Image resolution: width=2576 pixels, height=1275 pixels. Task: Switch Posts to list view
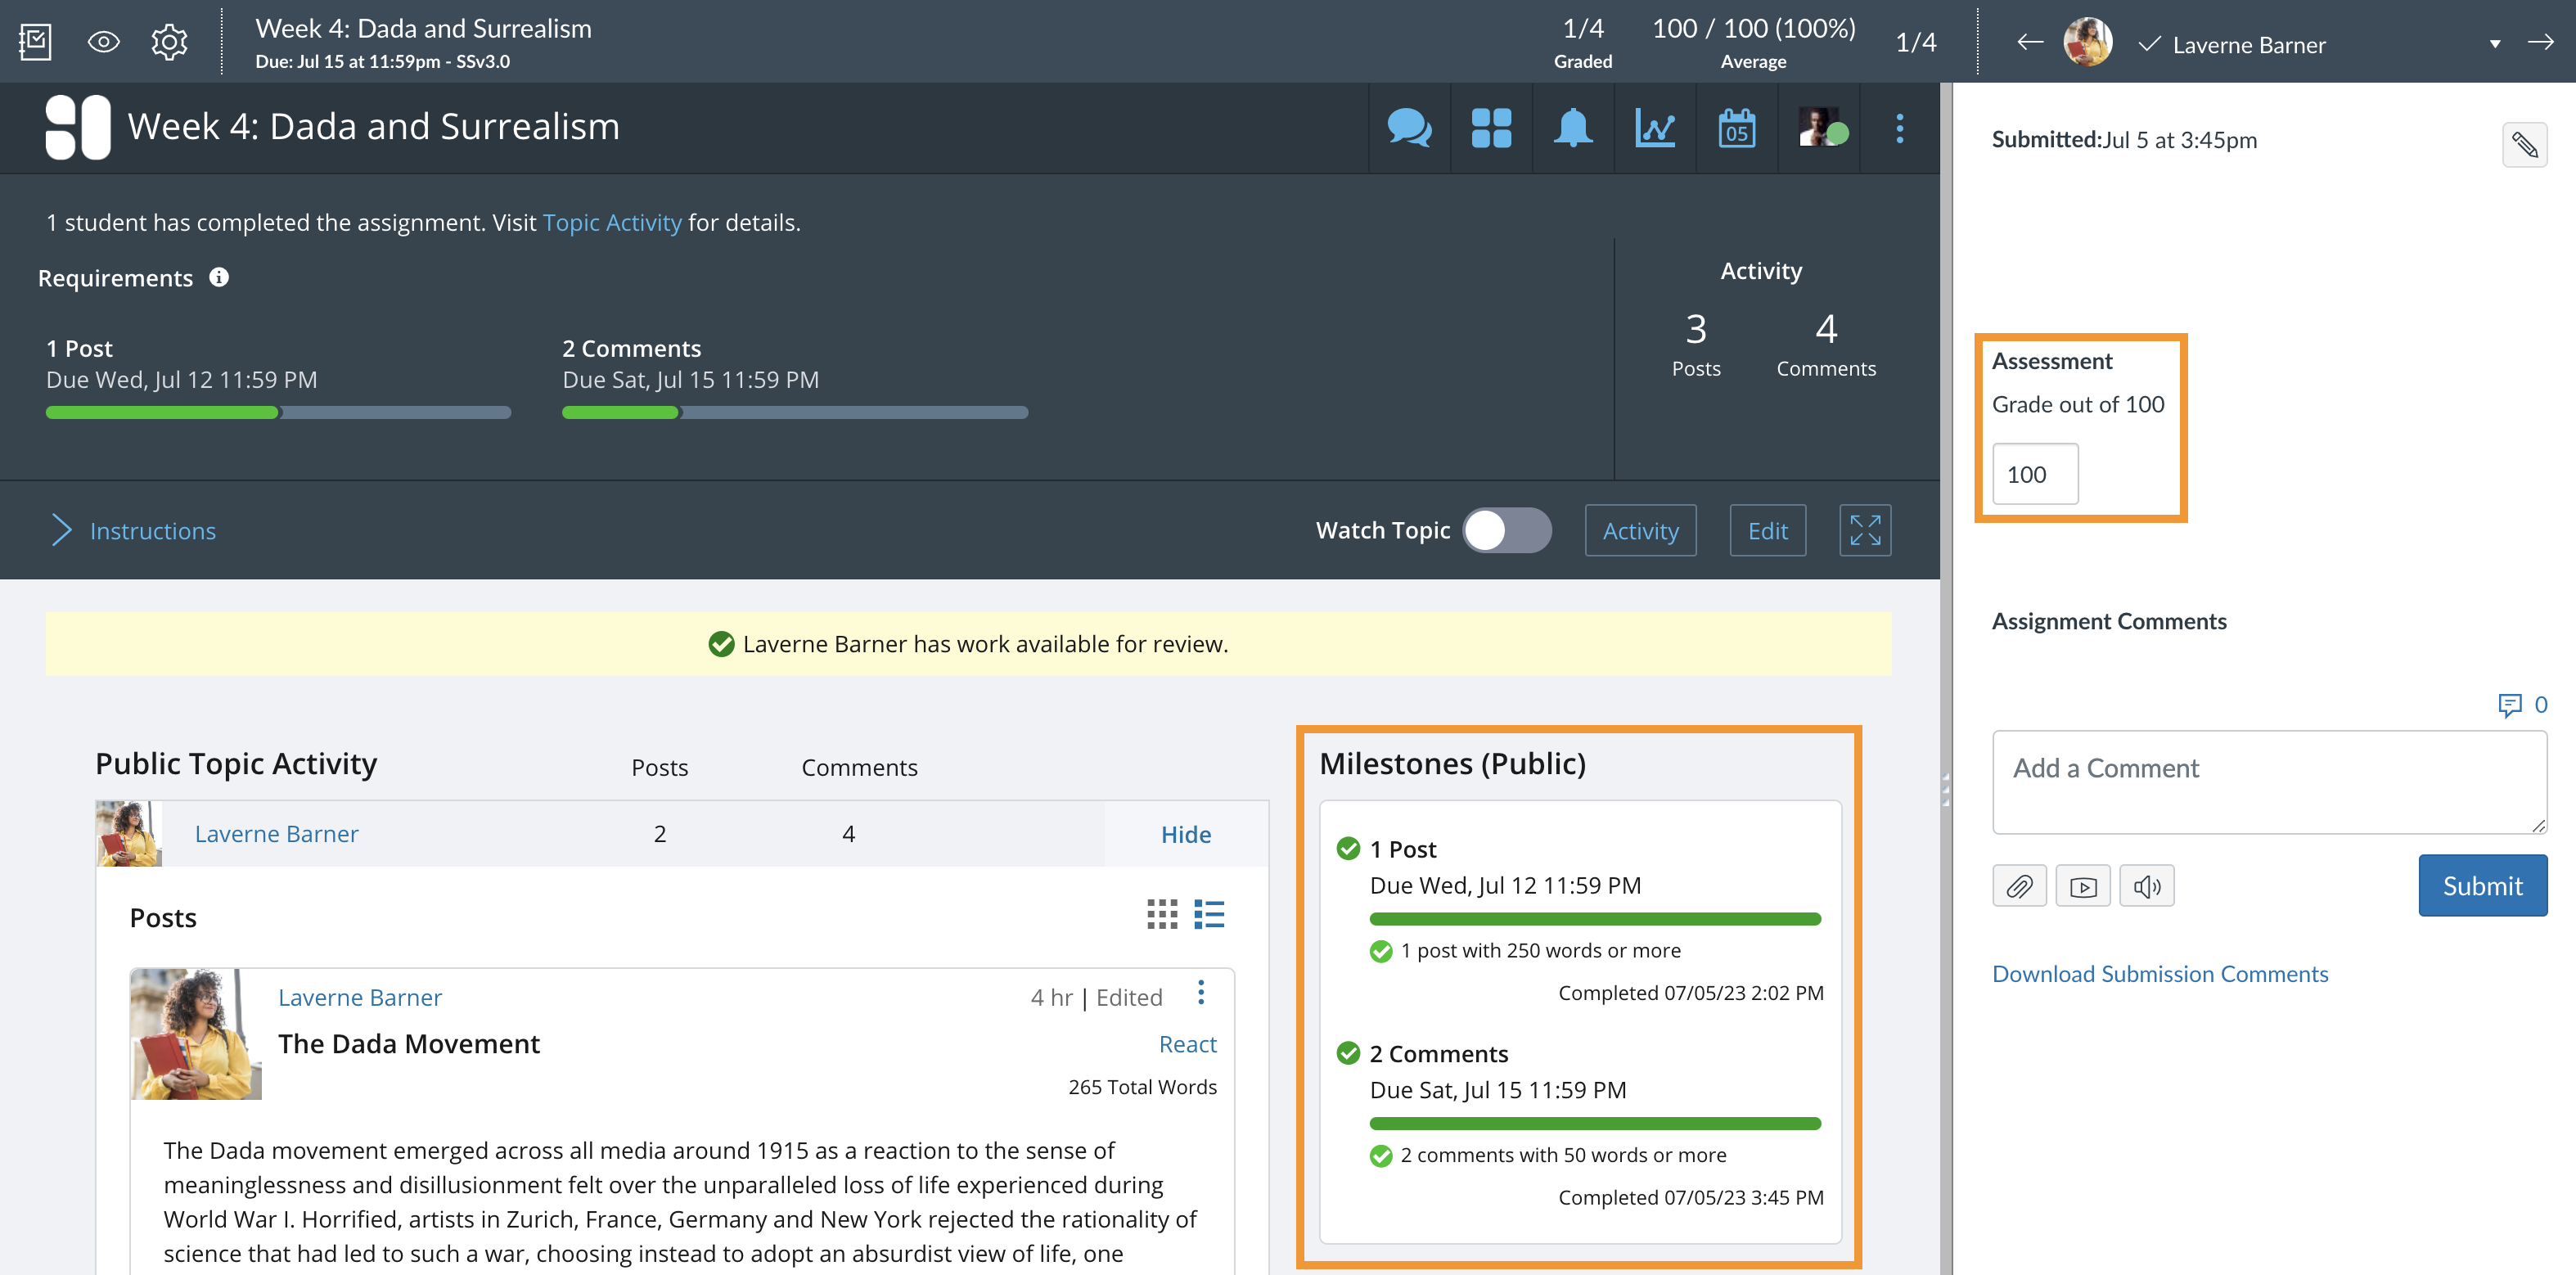(1208, 914)
